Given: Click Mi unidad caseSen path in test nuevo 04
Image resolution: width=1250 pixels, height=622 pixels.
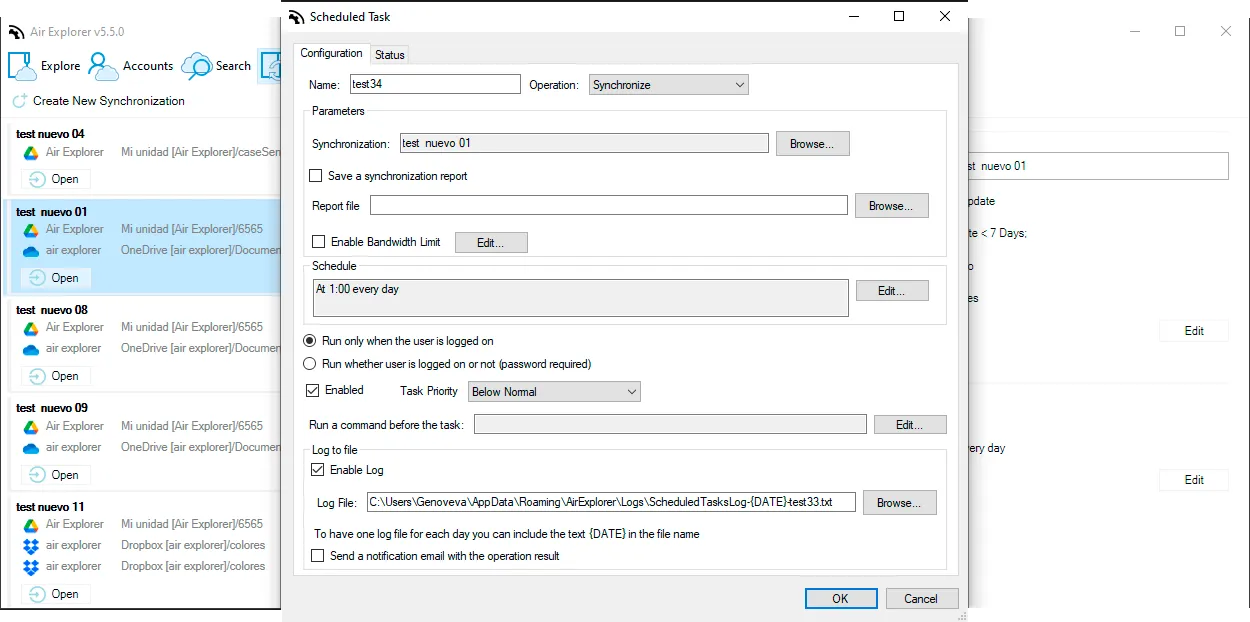Looking at the screenshot, I should [x=200, y=152].
